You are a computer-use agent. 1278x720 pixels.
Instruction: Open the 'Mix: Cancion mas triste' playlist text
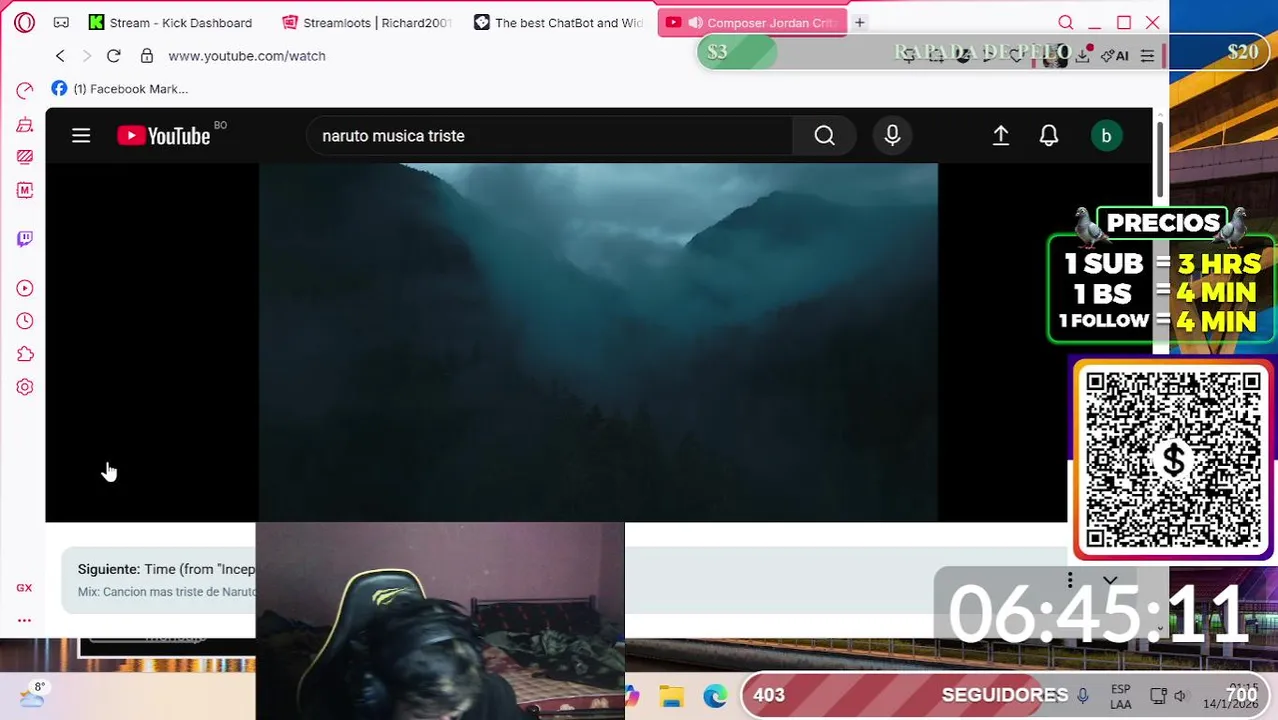point(167,592)
